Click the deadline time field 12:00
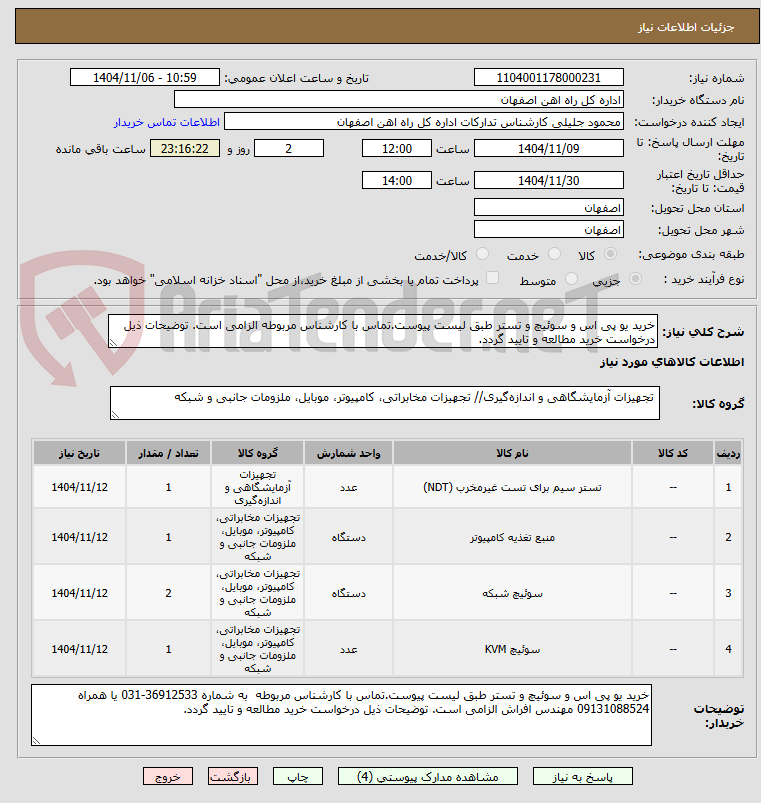Viewport: 761px width, 803px height. tap(396, 149)
